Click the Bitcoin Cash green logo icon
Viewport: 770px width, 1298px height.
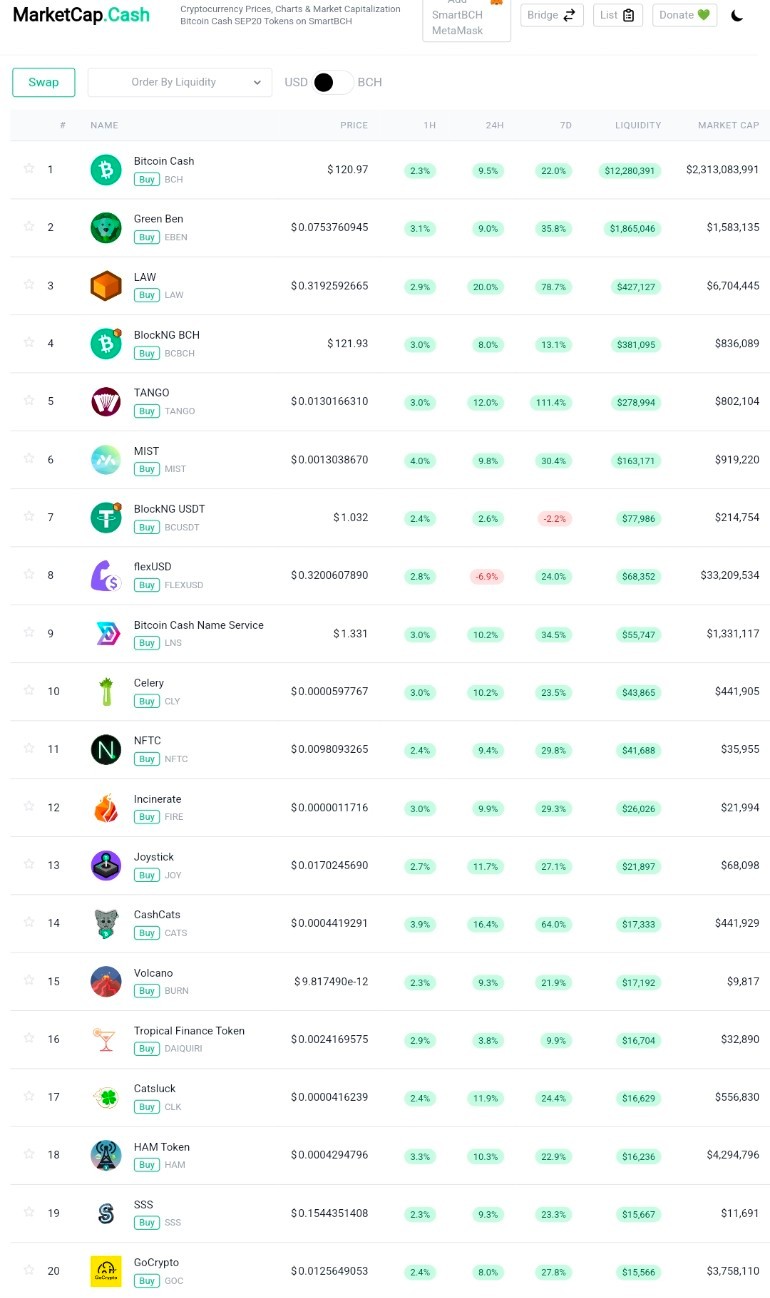coord(106,169)
